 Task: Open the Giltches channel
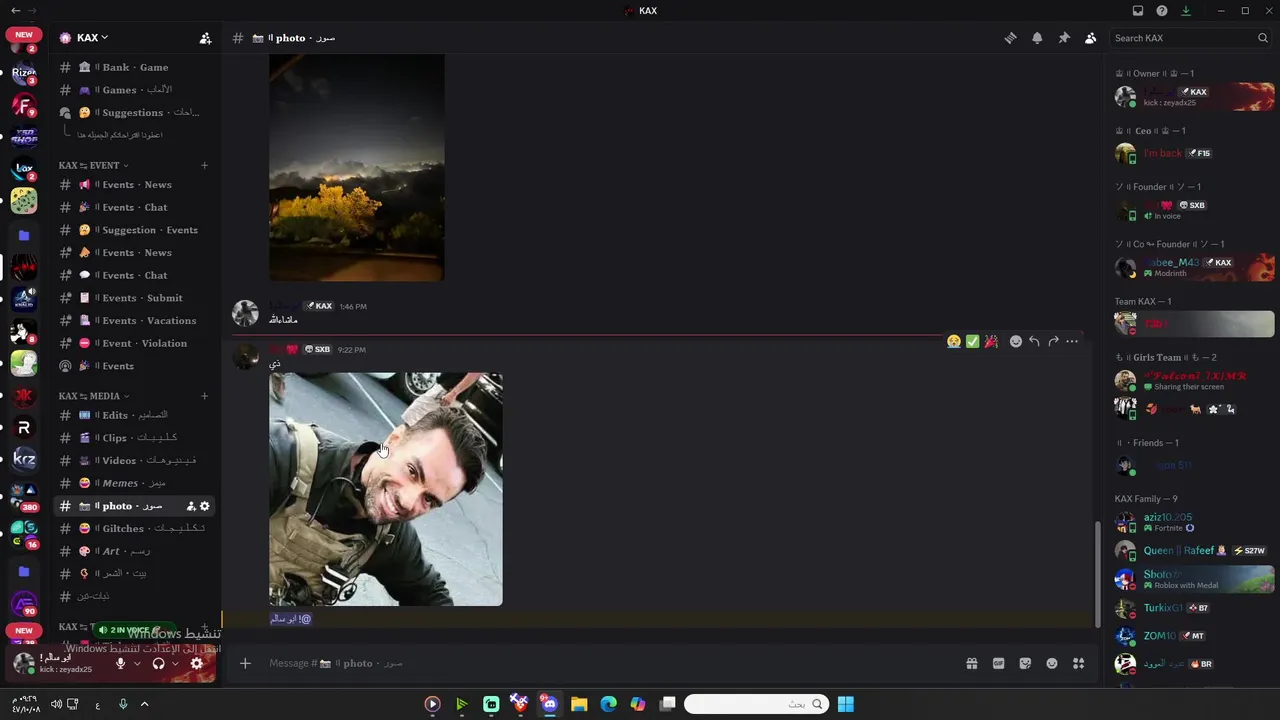(134, 528)
